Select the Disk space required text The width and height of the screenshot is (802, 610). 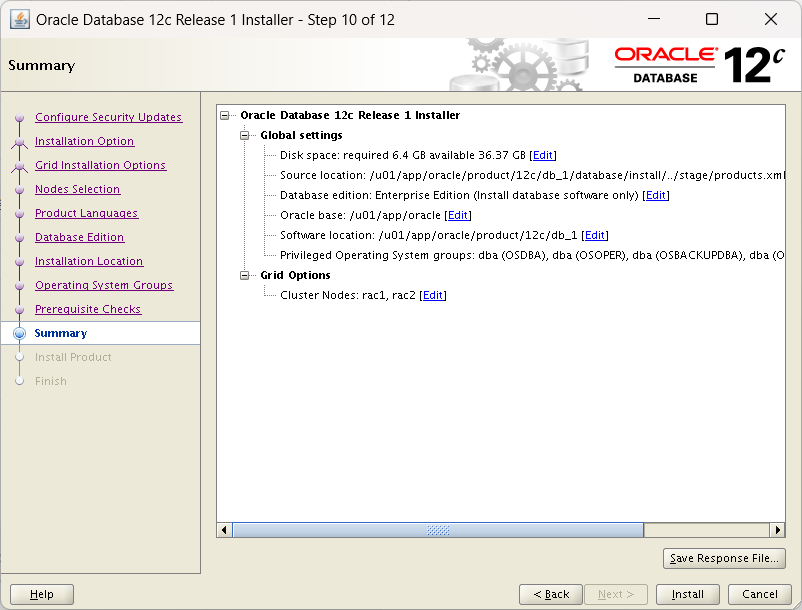403,155
